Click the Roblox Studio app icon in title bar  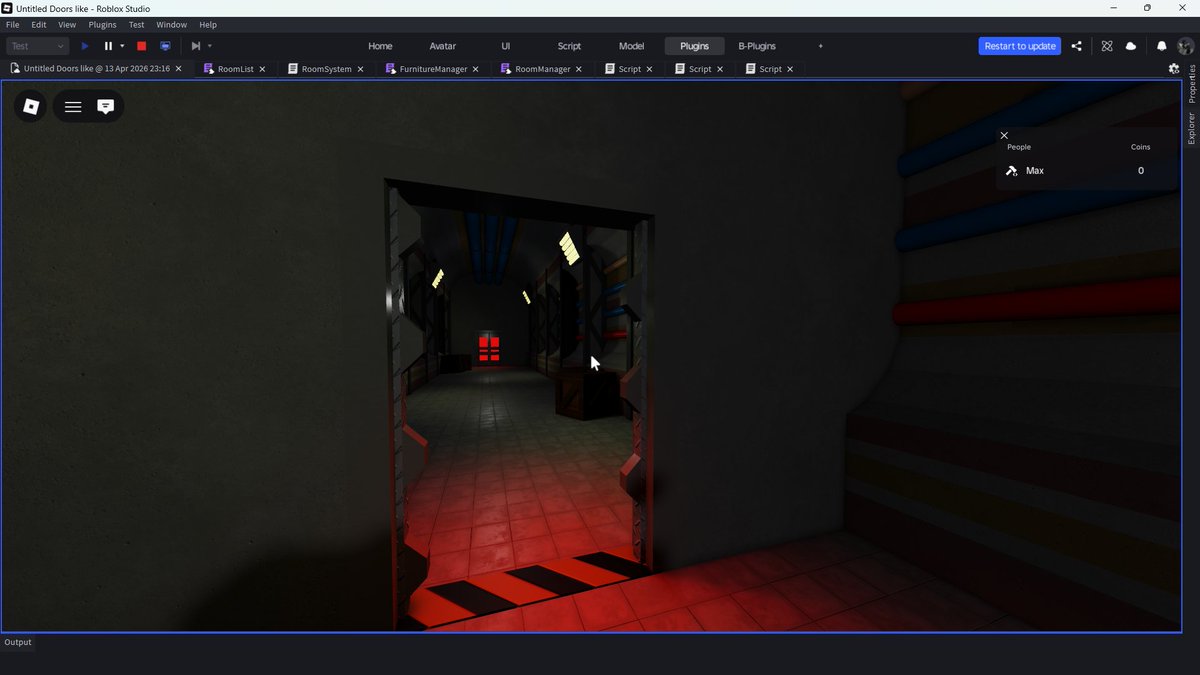click(8, 8)
